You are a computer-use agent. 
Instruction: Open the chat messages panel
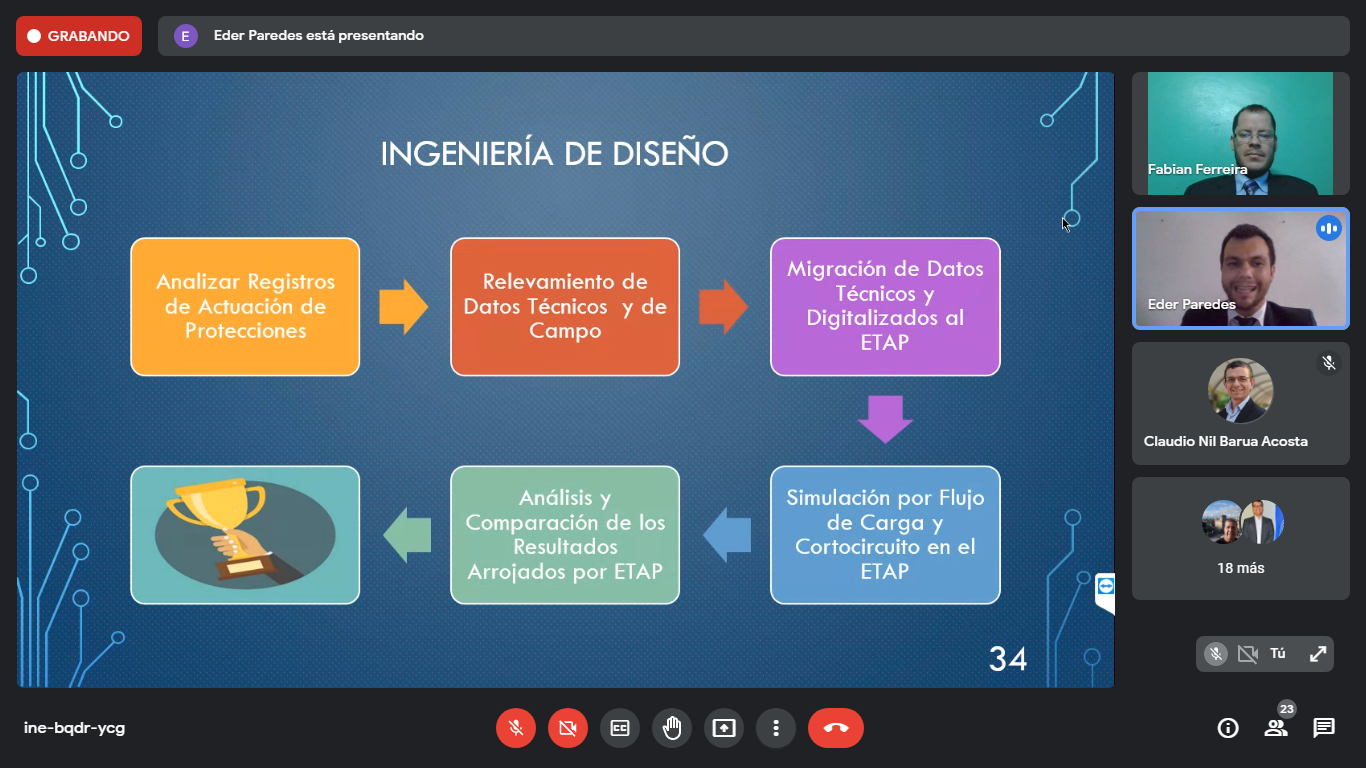(1324, 728)
